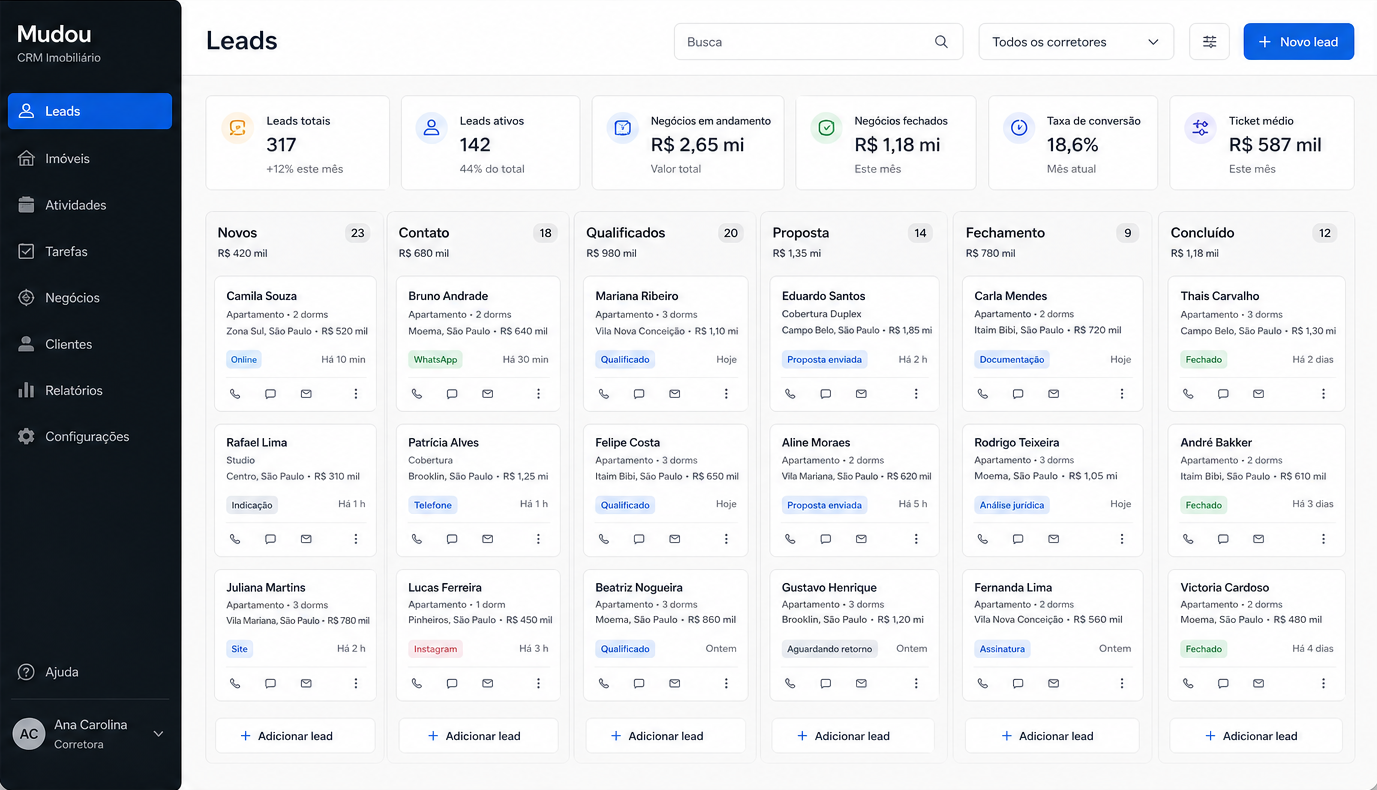
Task: Click the Assinatura tag on Fernanda Lima
Action: point(1002,649)
